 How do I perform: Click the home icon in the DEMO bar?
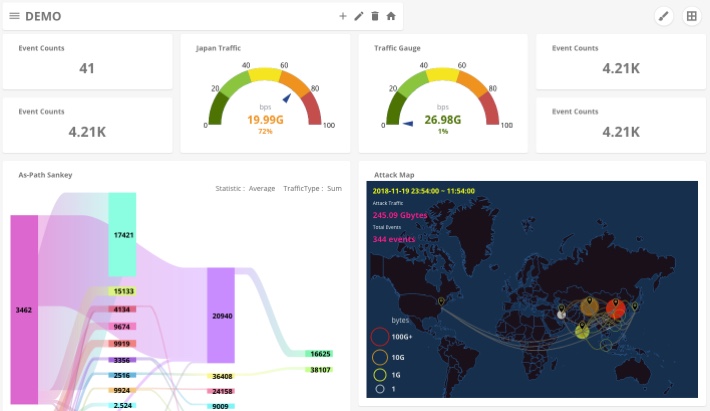(391, 16)
